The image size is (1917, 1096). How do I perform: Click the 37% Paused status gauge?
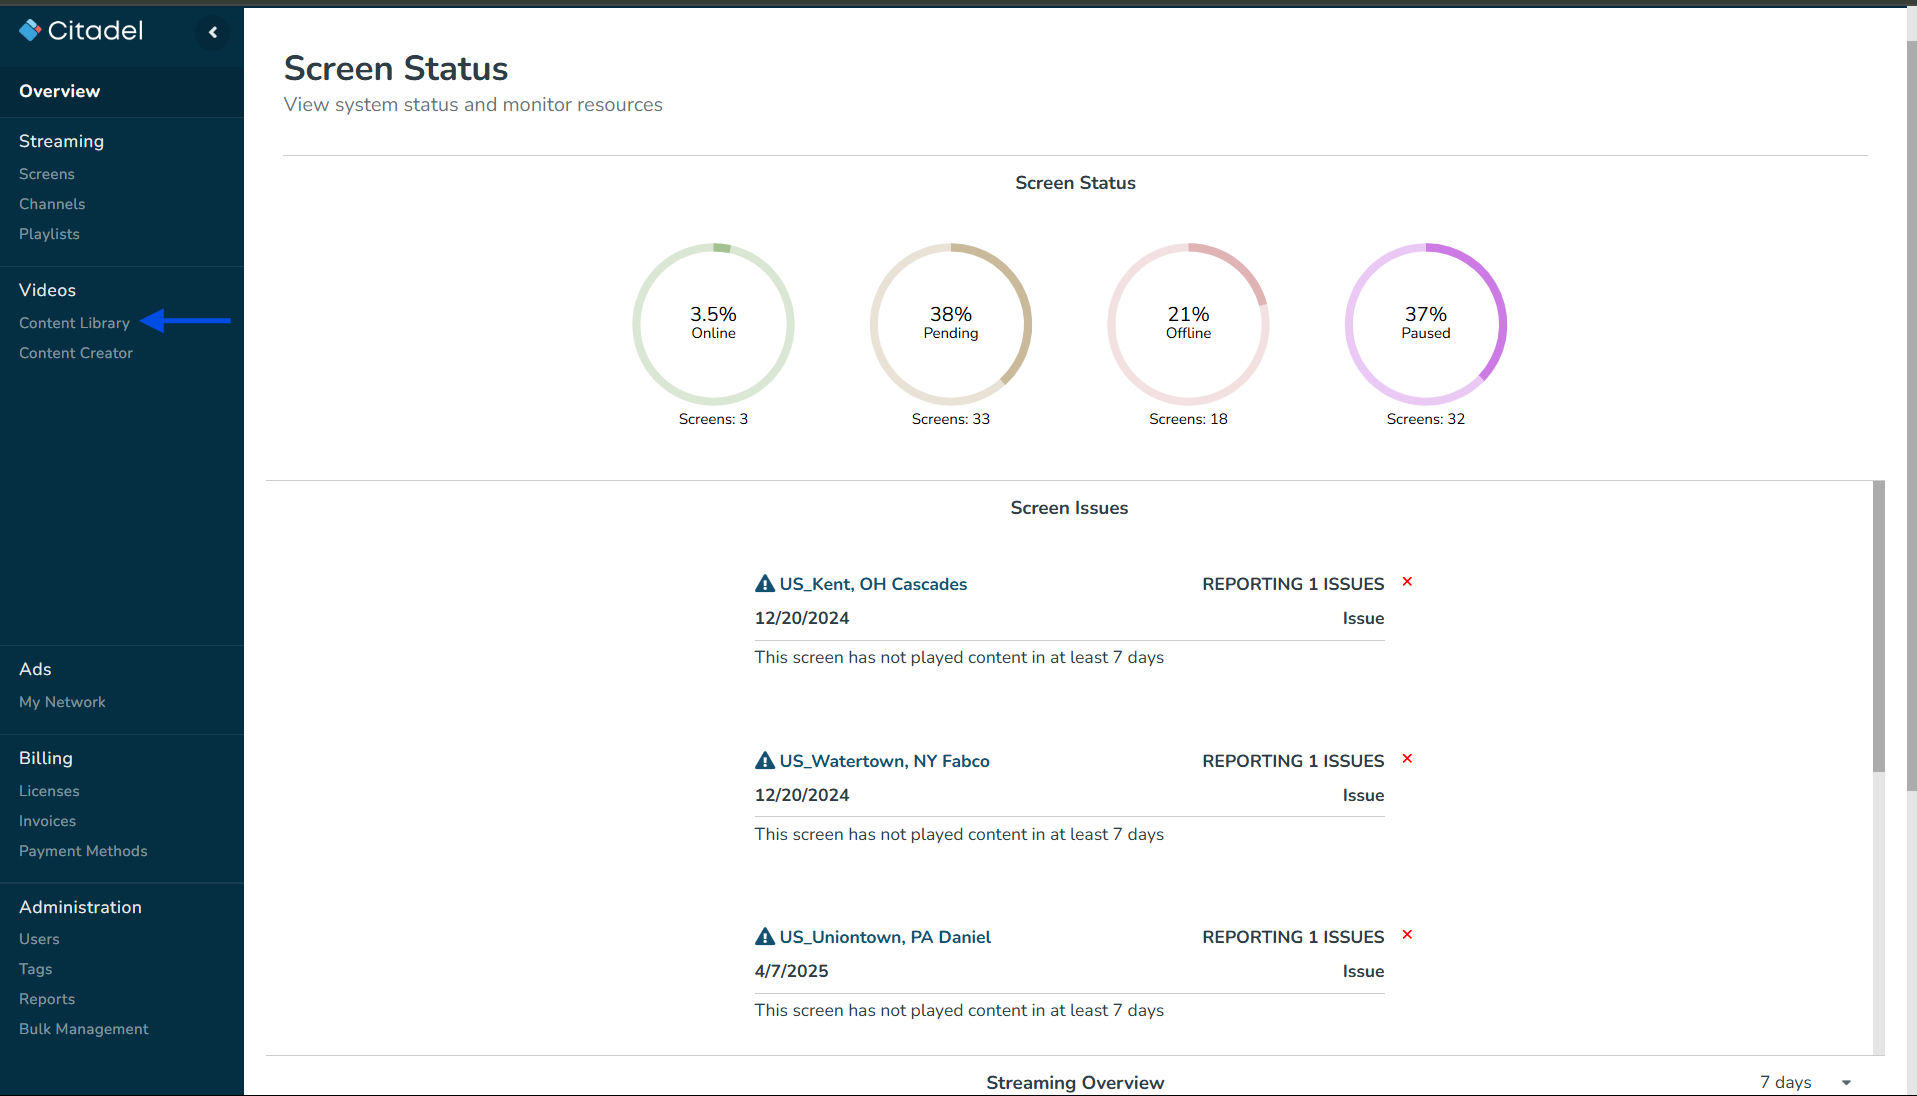[1426, 324]
